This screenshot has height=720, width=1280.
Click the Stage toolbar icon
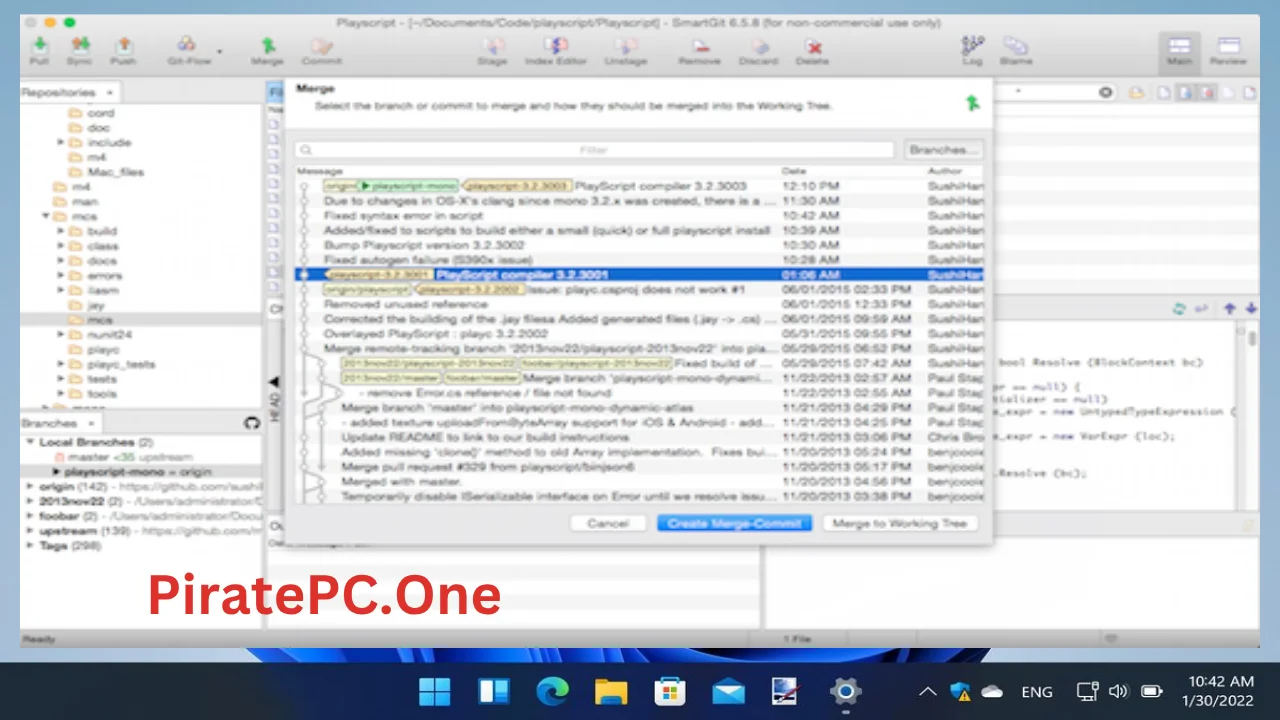point(492,50)
